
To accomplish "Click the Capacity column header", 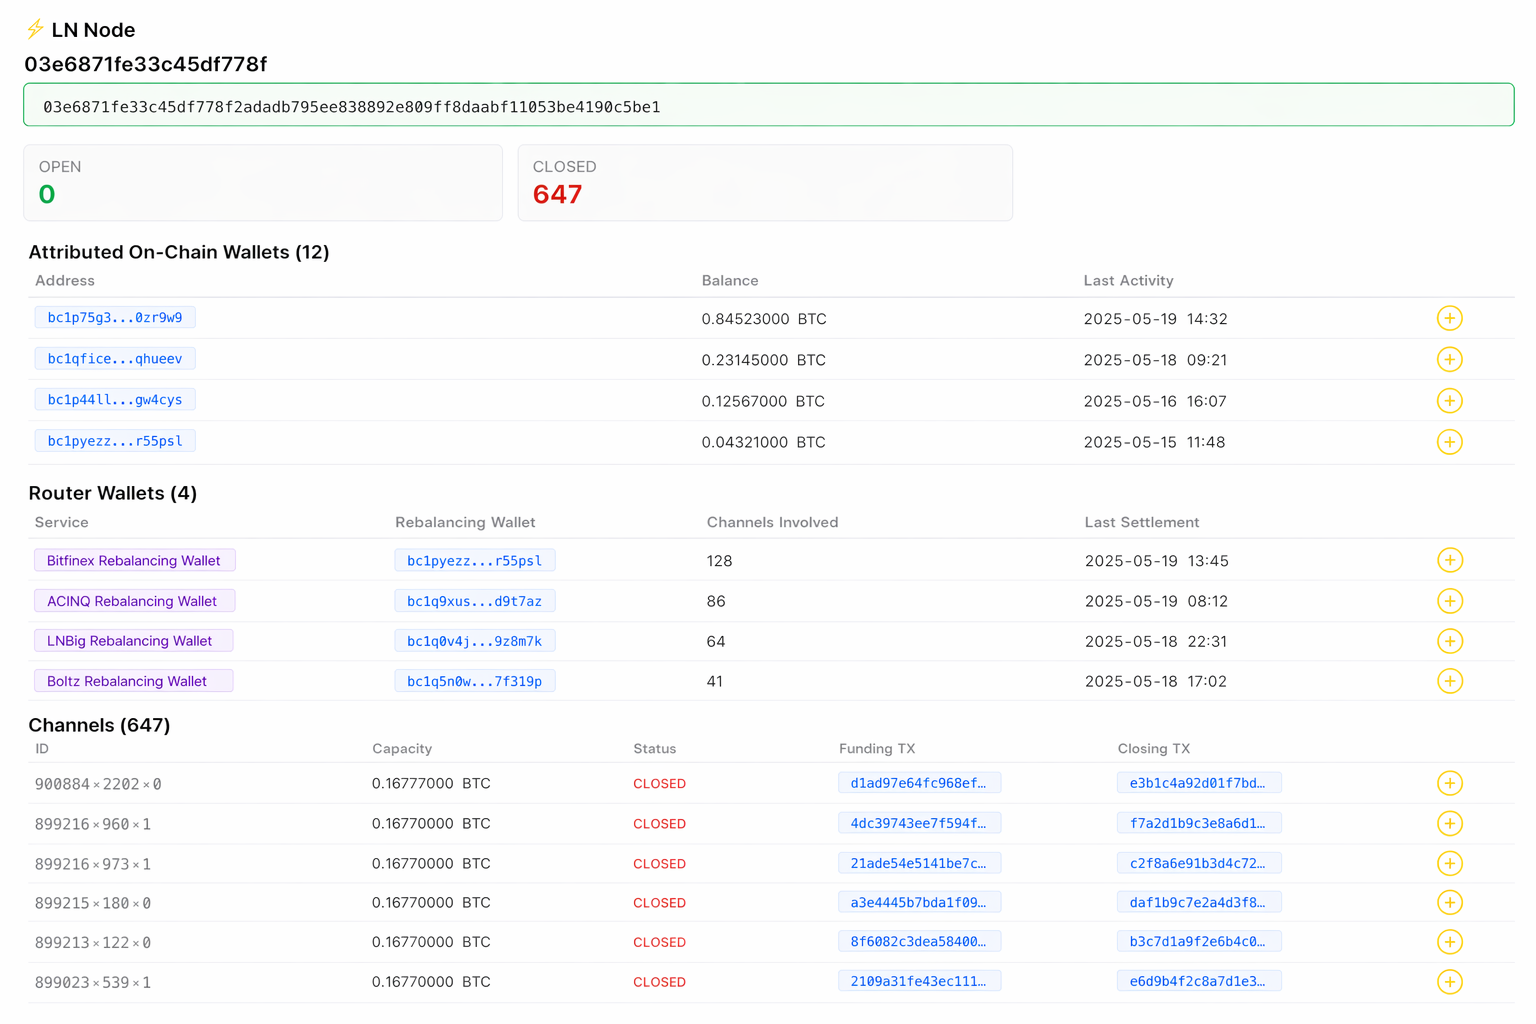I will tap(402, 749).
